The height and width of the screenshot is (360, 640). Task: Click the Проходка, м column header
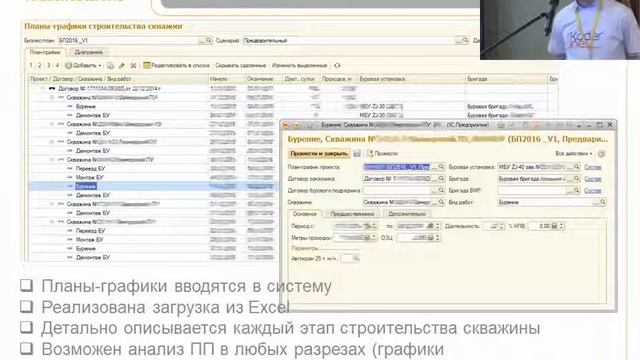tap(338, 79)
